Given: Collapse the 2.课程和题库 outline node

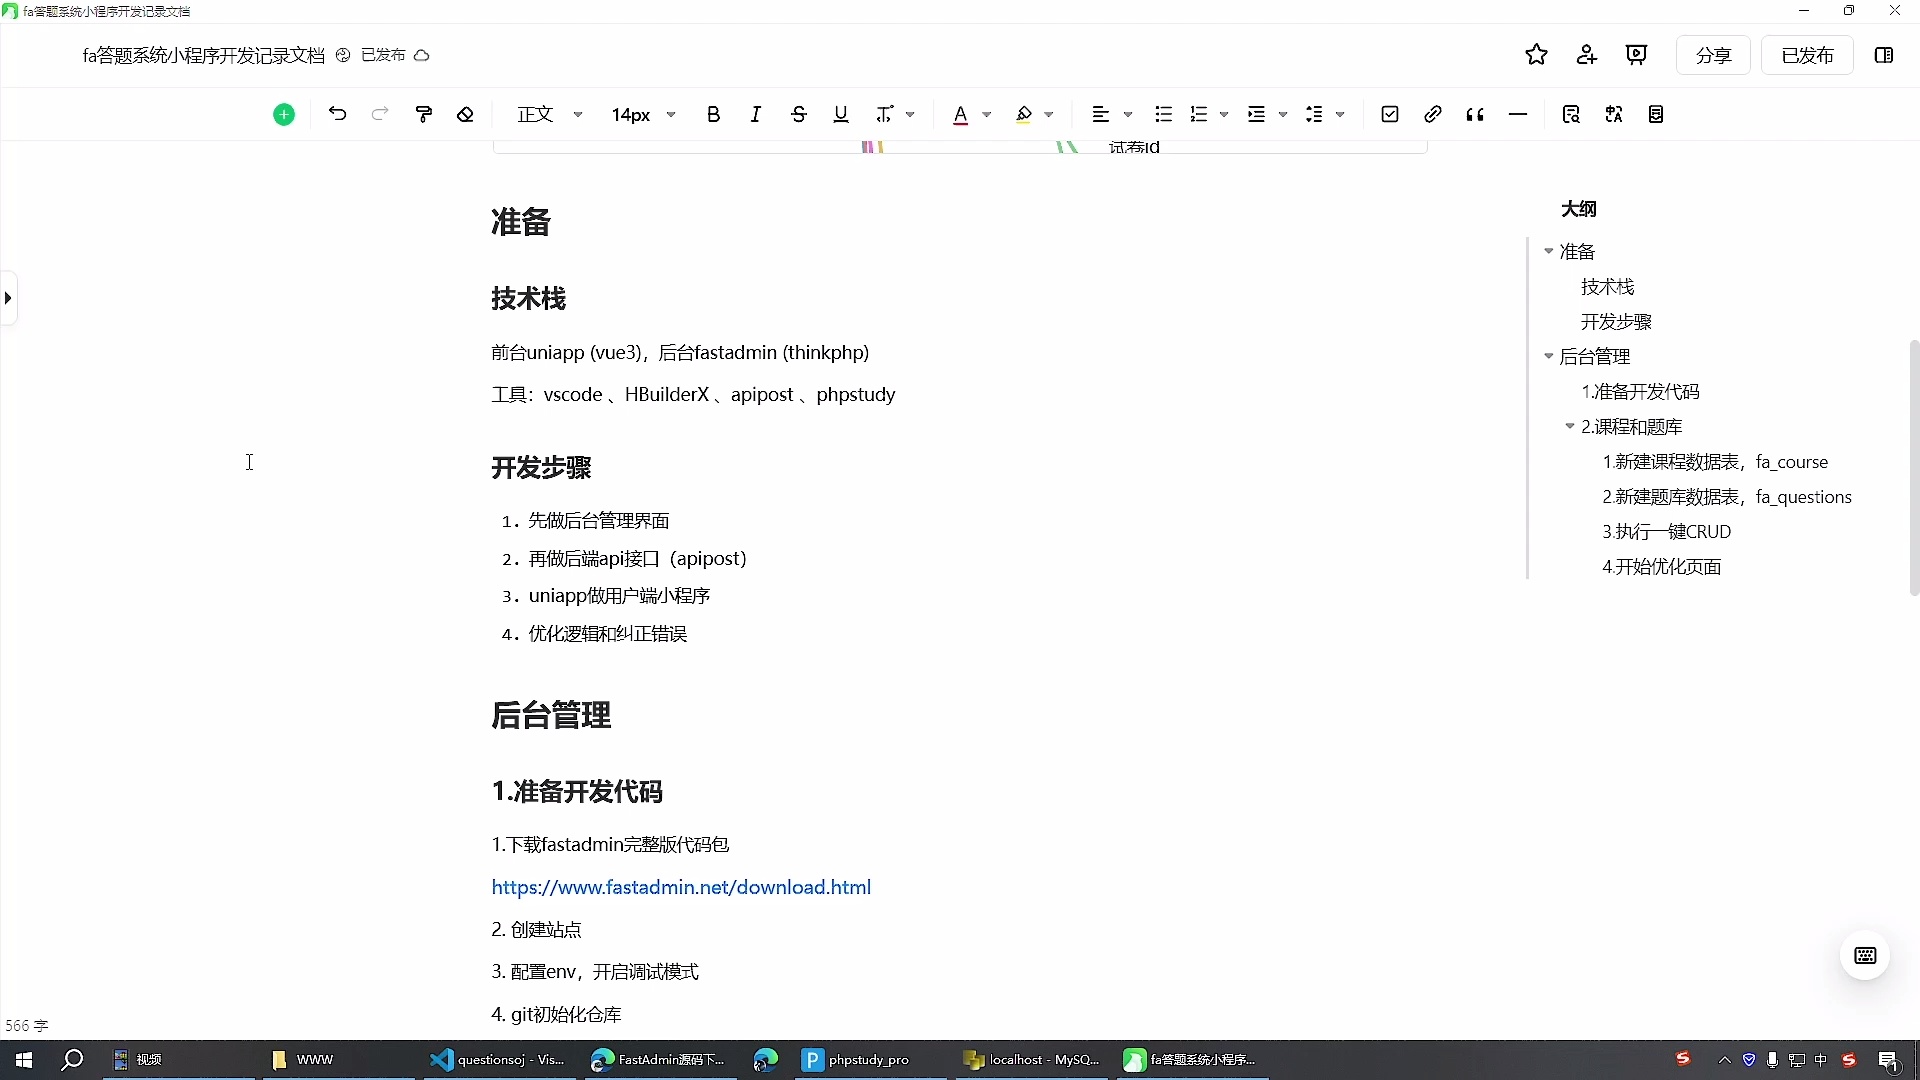Looking at the screenshot, I should click(1570, 426).
